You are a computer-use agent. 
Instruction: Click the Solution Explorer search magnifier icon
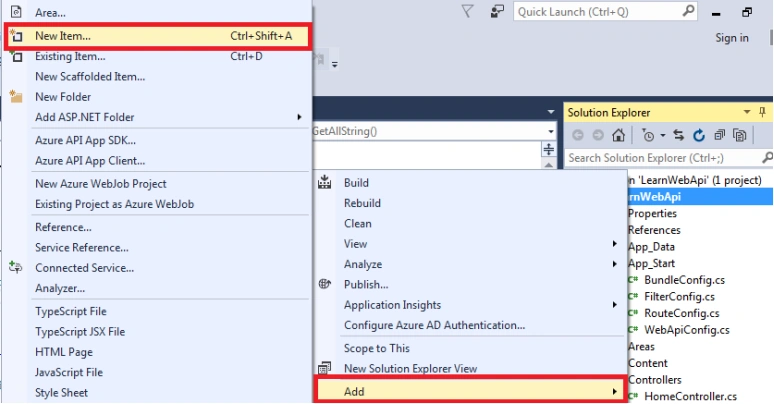tap(767, 158)
